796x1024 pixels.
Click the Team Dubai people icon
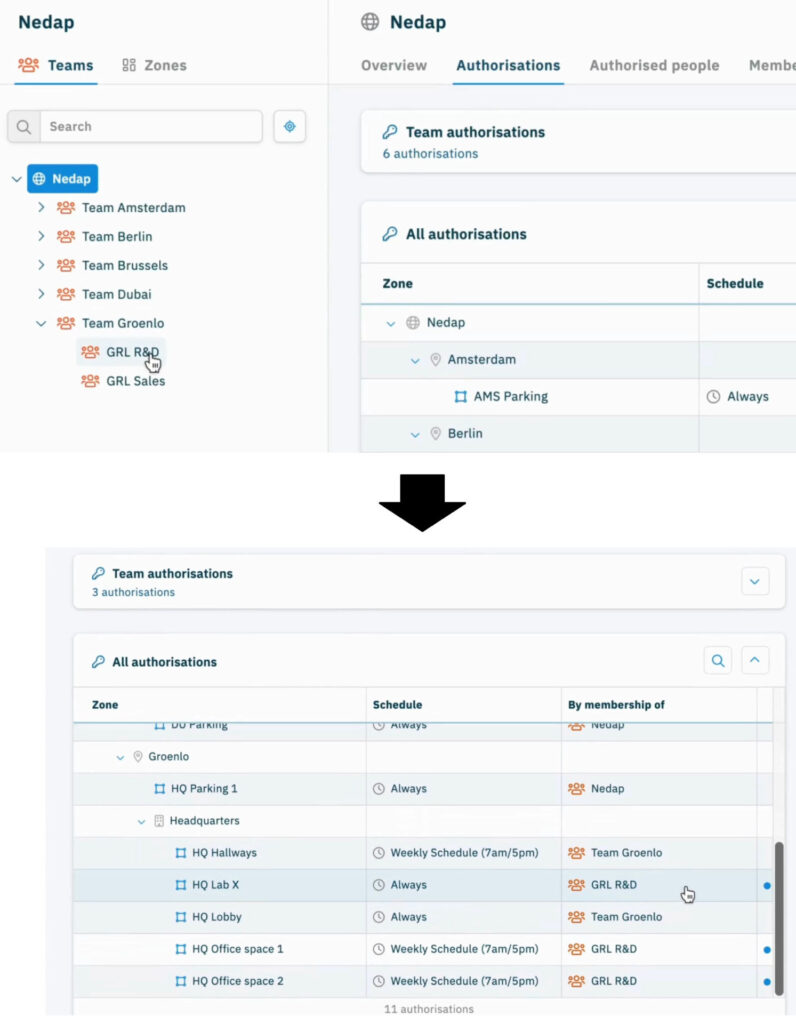[x=65, y=294]
